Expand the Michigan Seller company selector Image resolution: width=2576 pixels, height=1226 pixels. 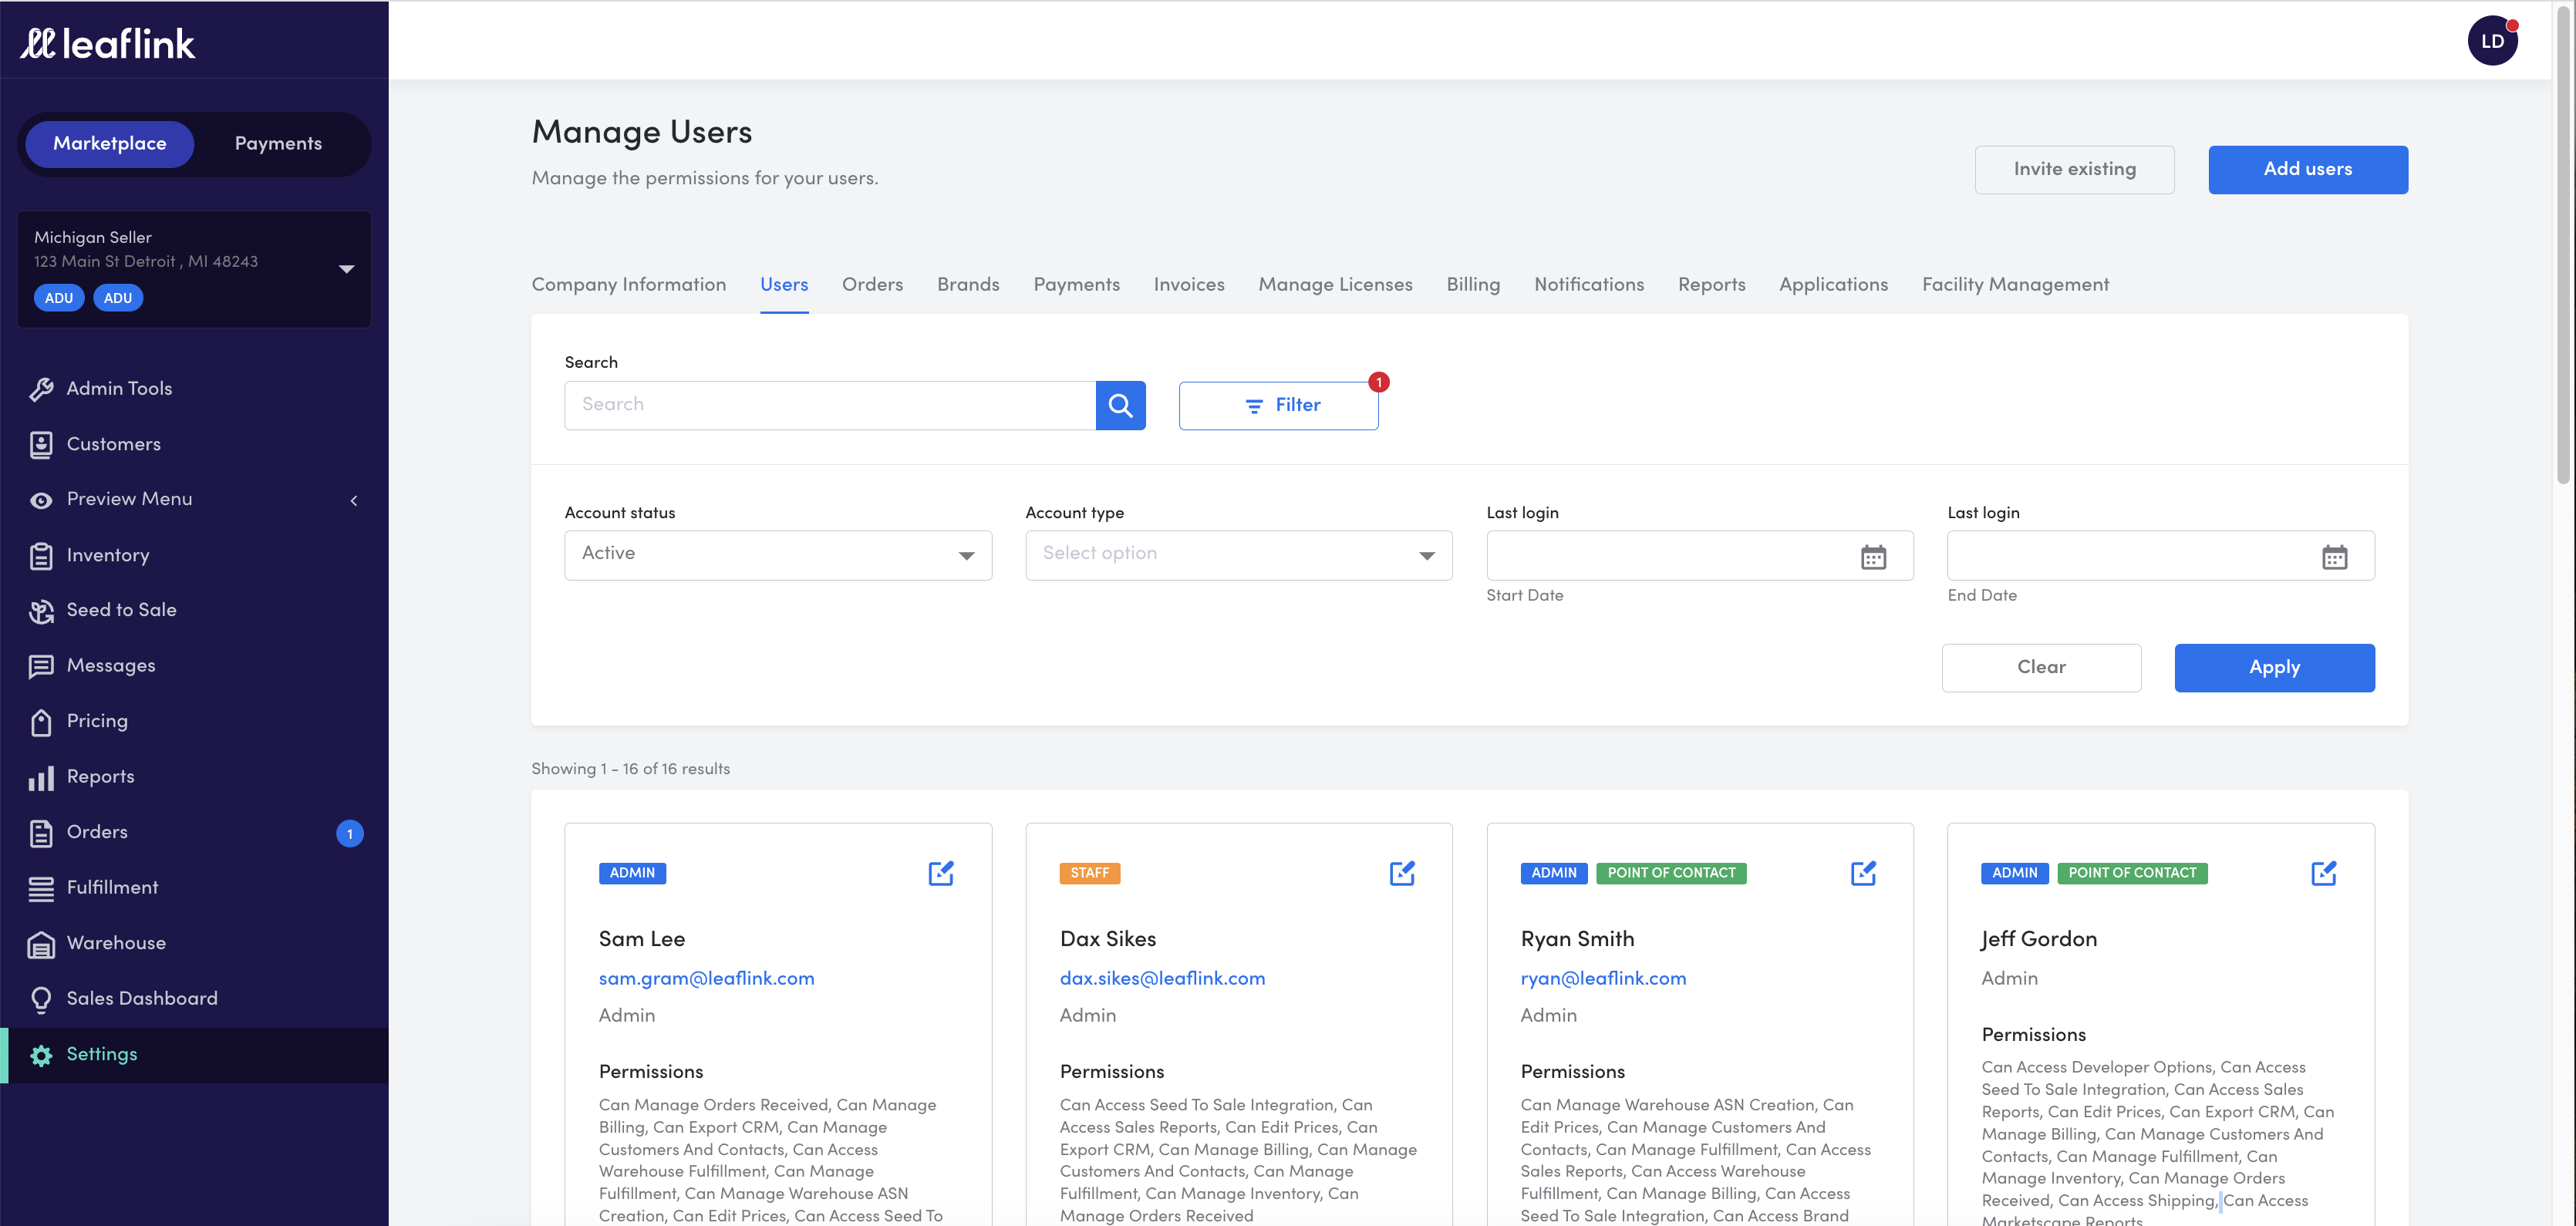[x=194, y=268]
